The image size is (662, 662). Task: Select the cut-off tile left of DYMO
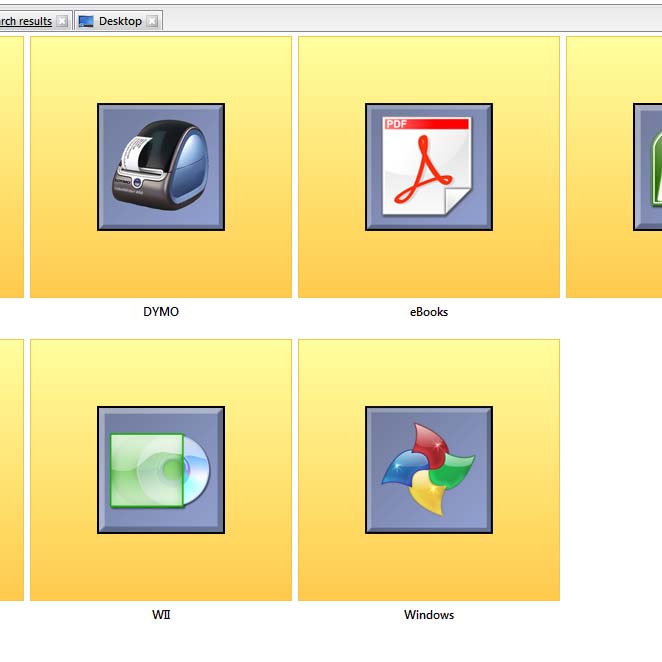[11, 167]
